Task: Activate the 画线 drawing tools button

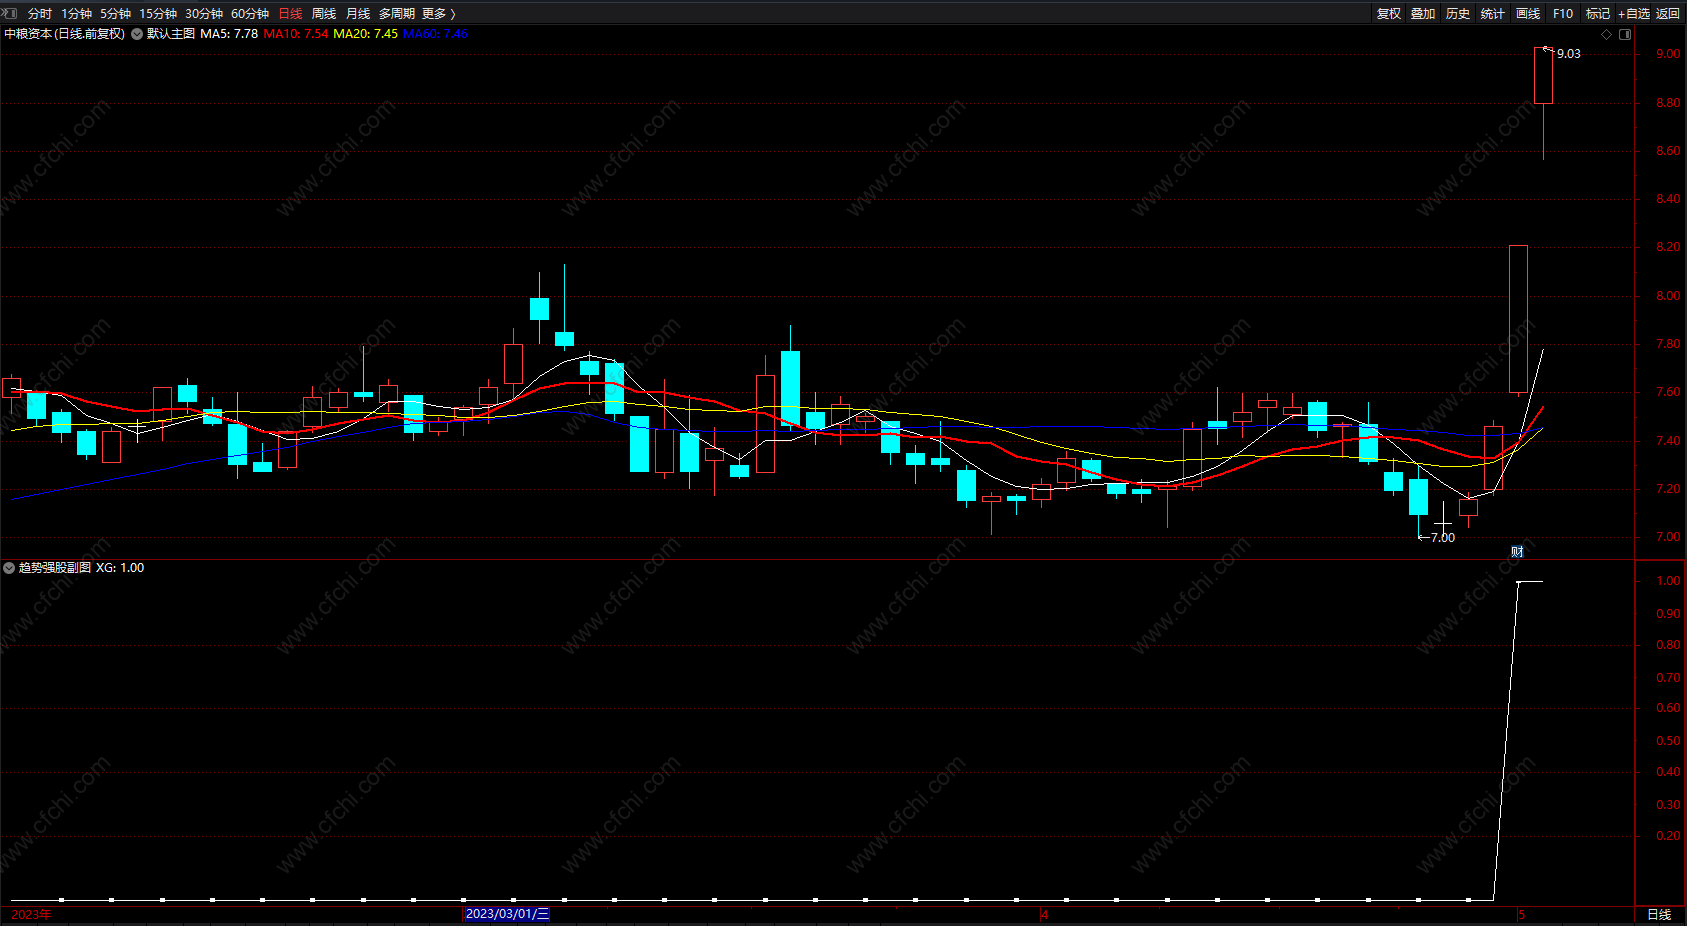Action: 1528,13
